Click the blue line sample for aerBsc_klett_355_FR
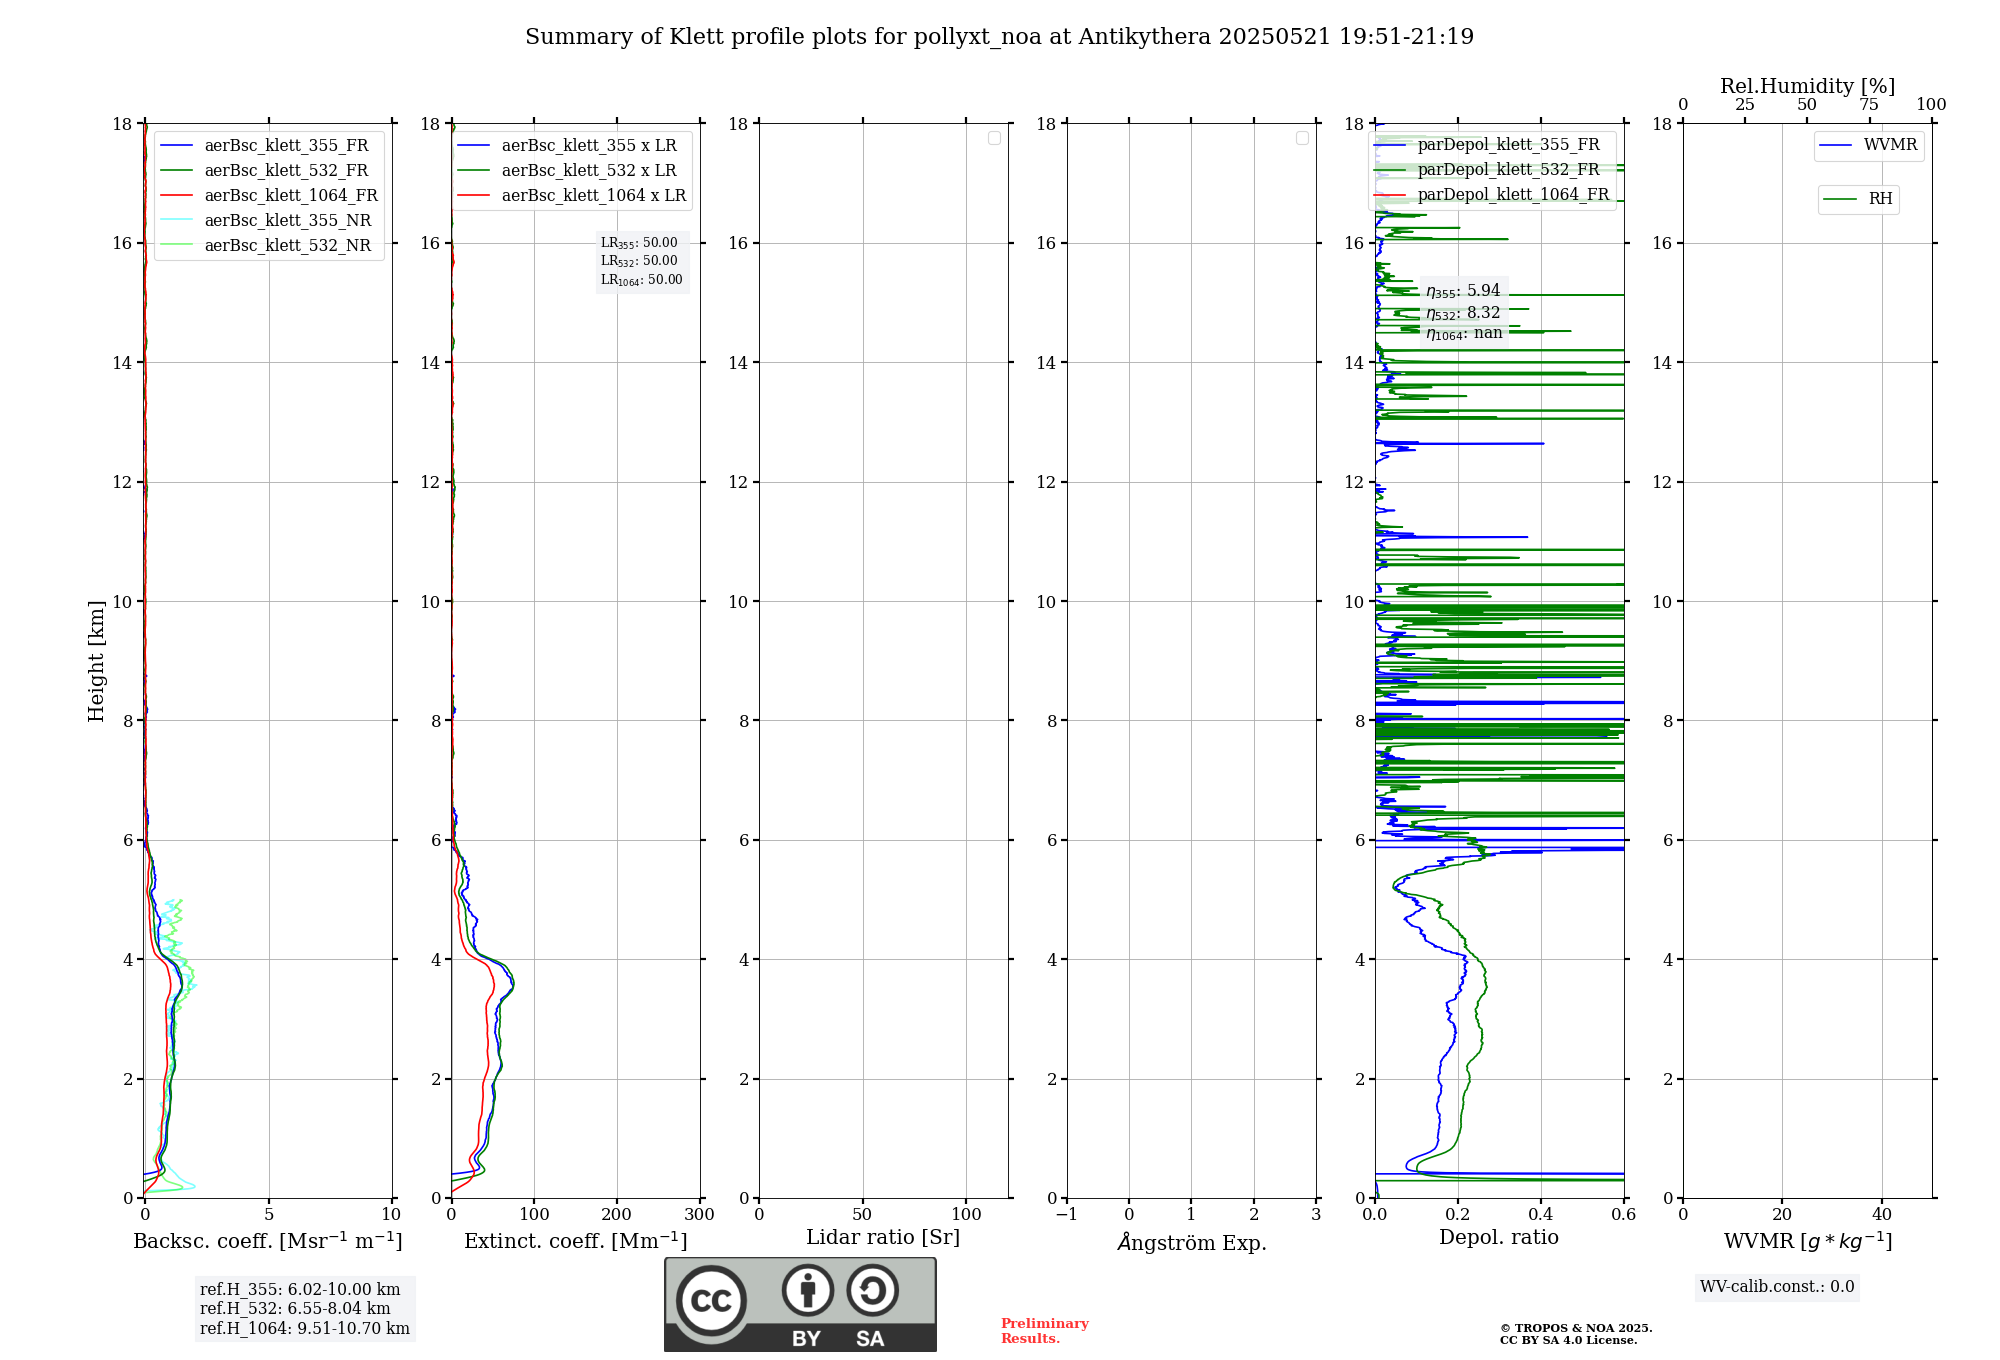The width and height of the screenshot is (2000, 1360). tap(176, 146)
